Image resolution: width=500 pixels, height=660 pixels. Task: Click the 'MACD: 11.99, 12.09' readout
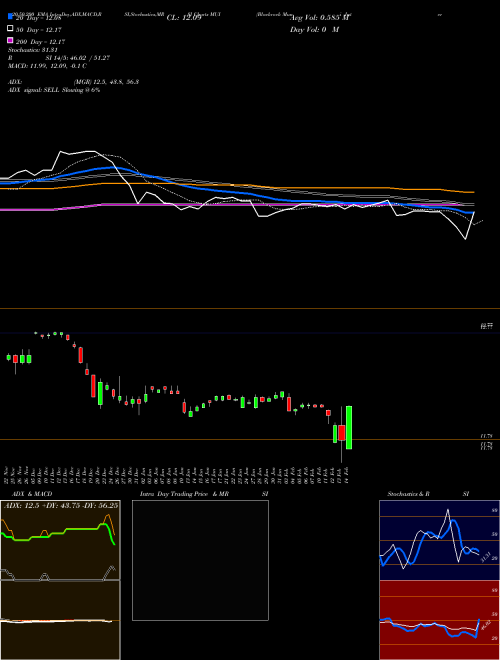(x=48, y=66)
